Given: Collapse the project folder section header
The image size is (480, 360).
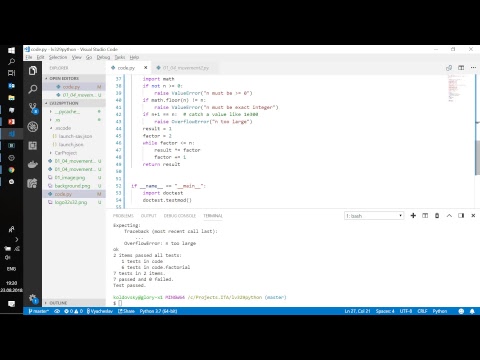Looking at the screenshot, I should 75,103.
